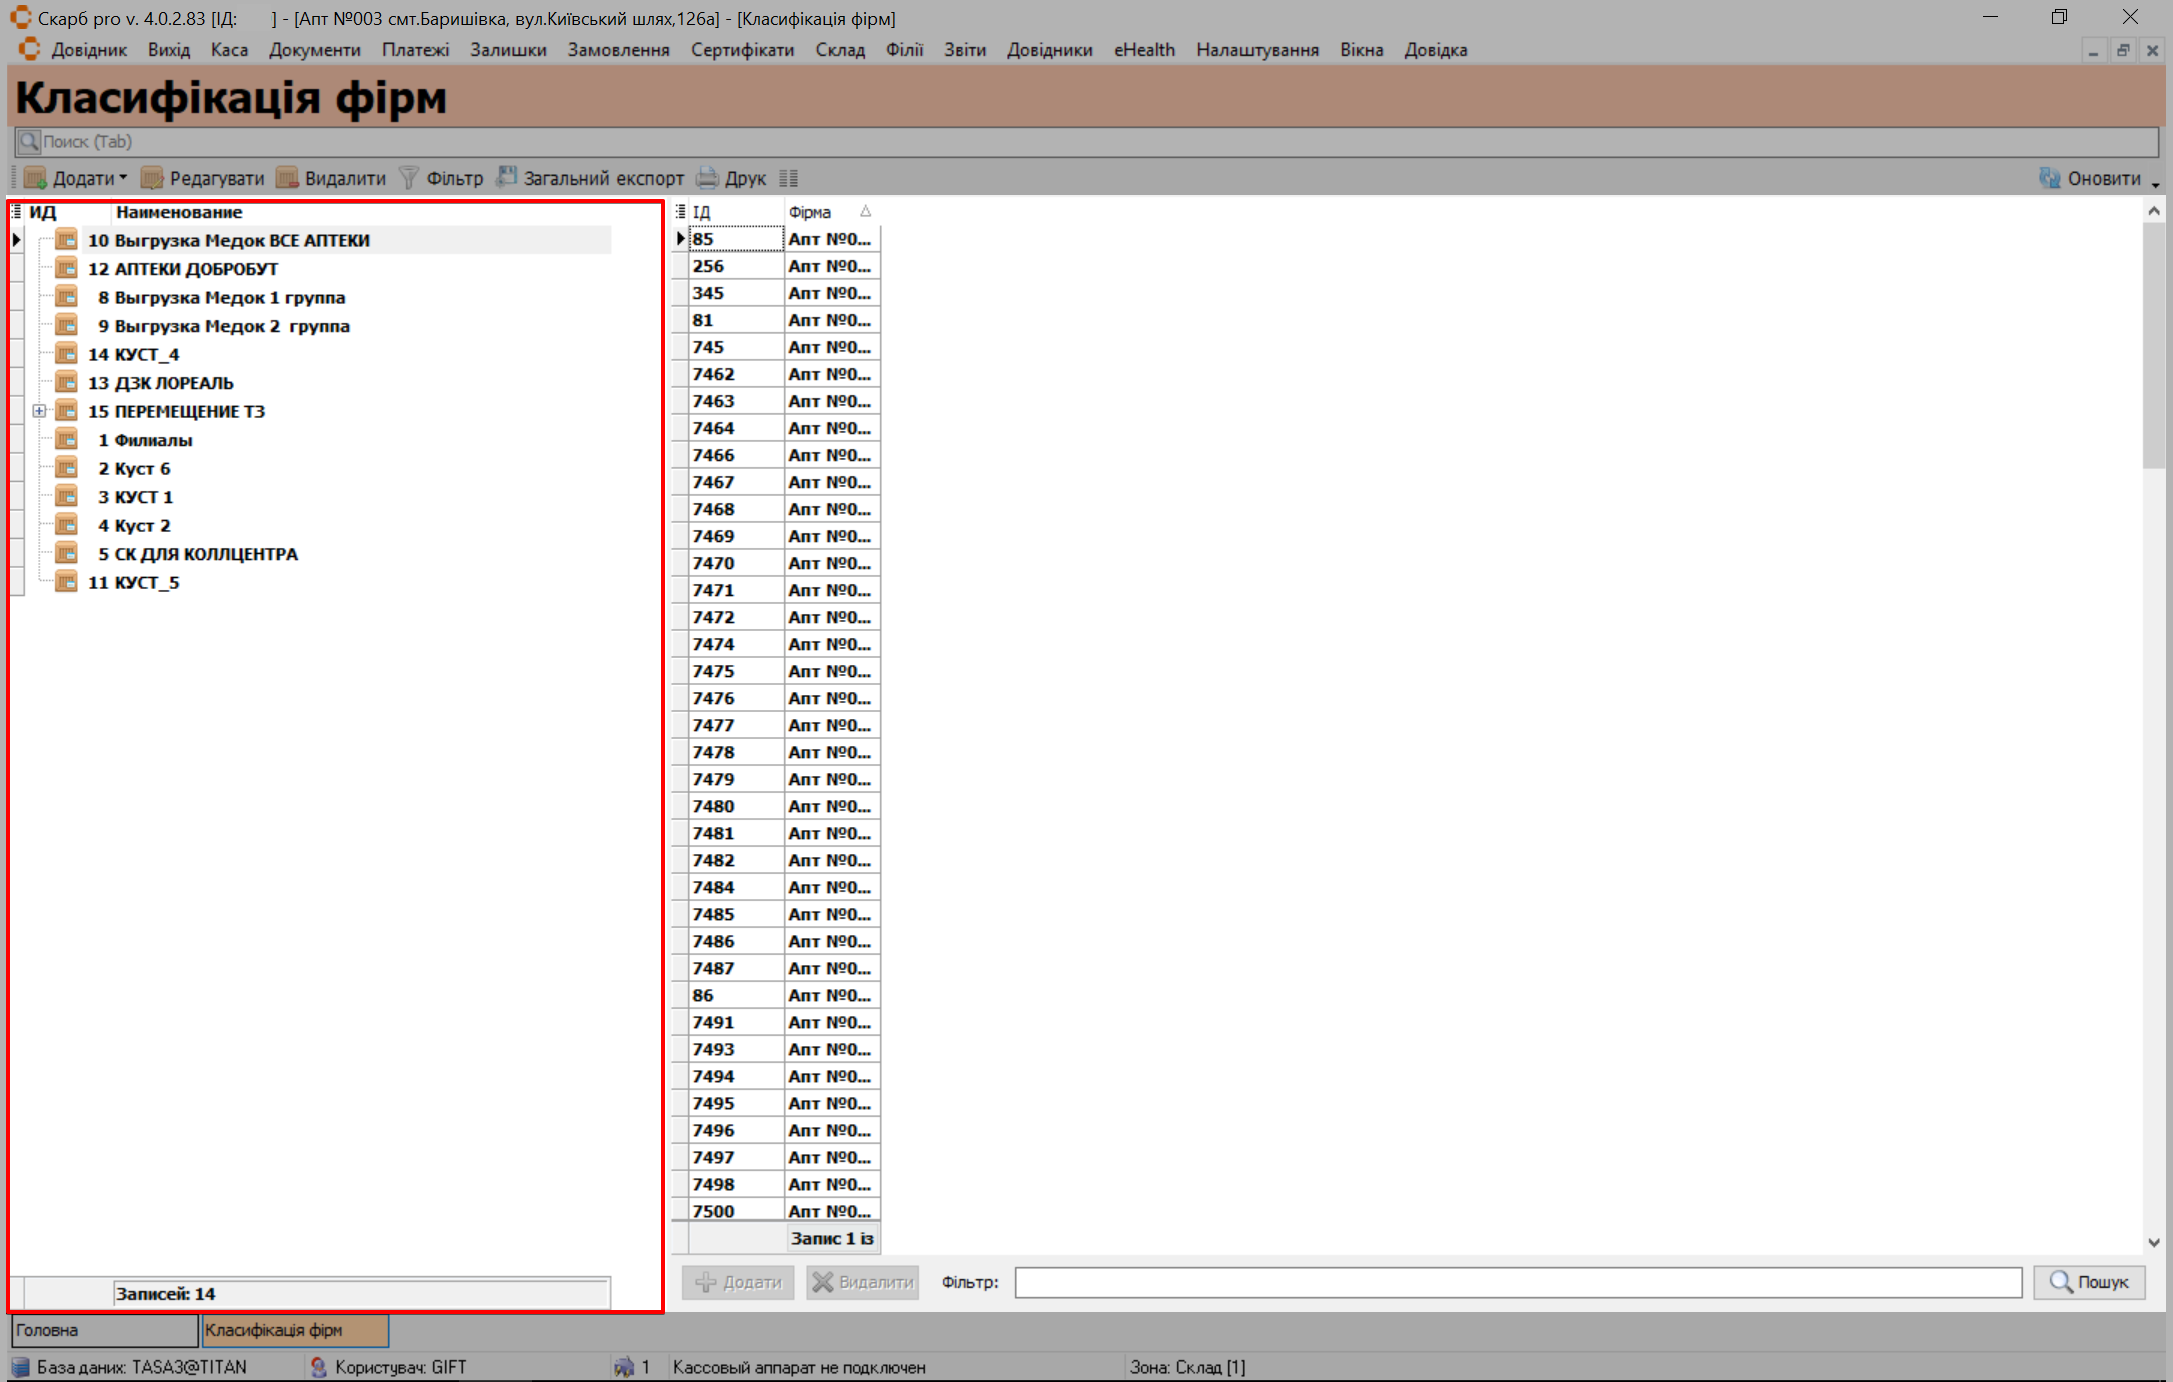This screenshot has width=2173, height=1382.
Task: Click the Видалити toolbar icon
Action: pos(287,179)
